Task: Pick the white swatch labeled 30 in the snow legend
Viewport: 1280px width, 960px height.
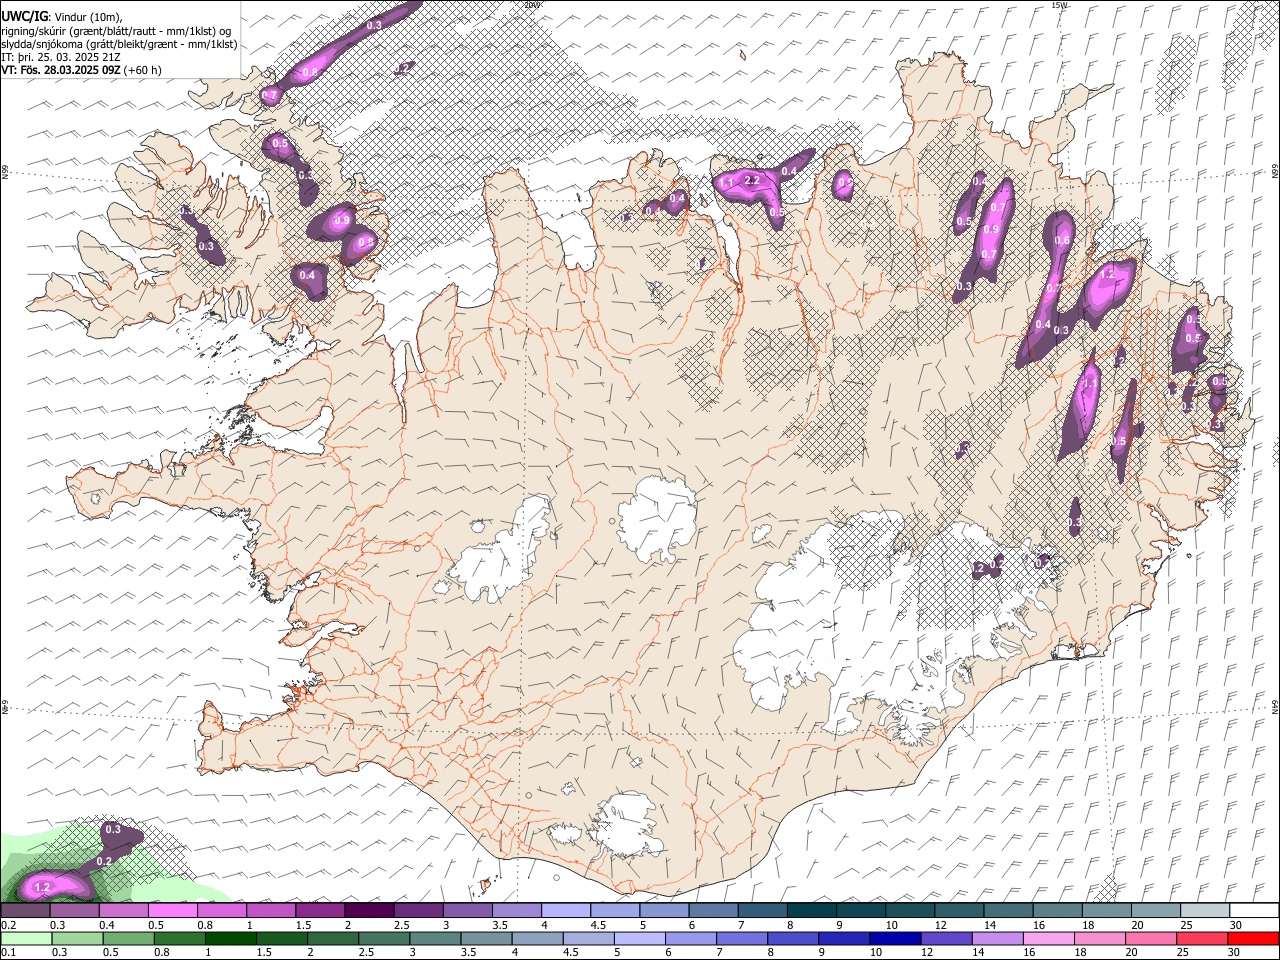Action: [x=1254, y=911]
